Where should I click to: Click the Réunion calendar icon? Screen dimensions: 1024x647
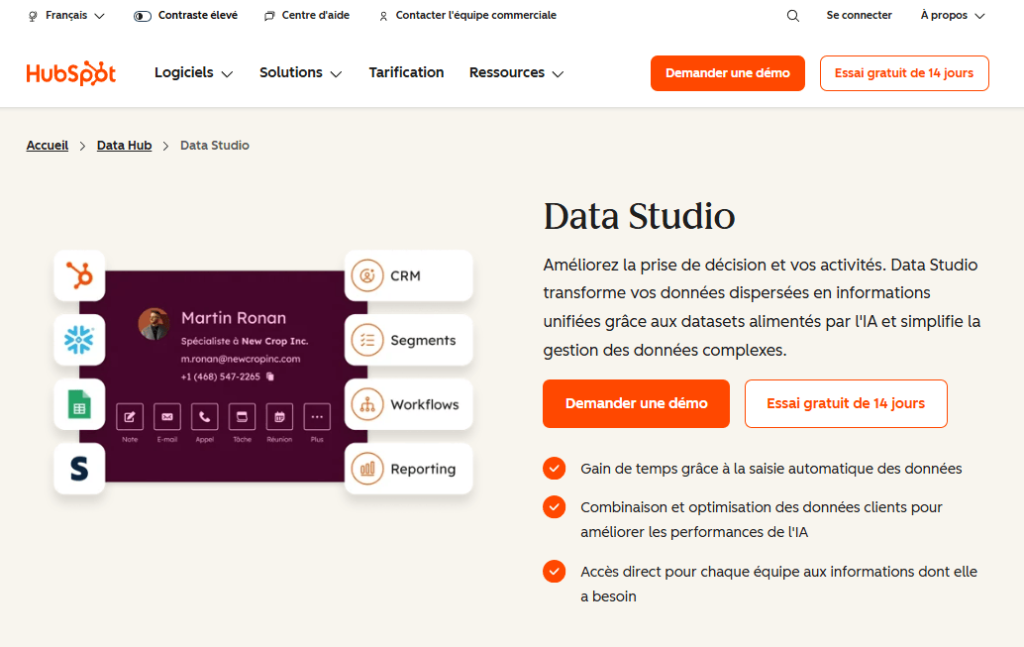click(280, 417)
